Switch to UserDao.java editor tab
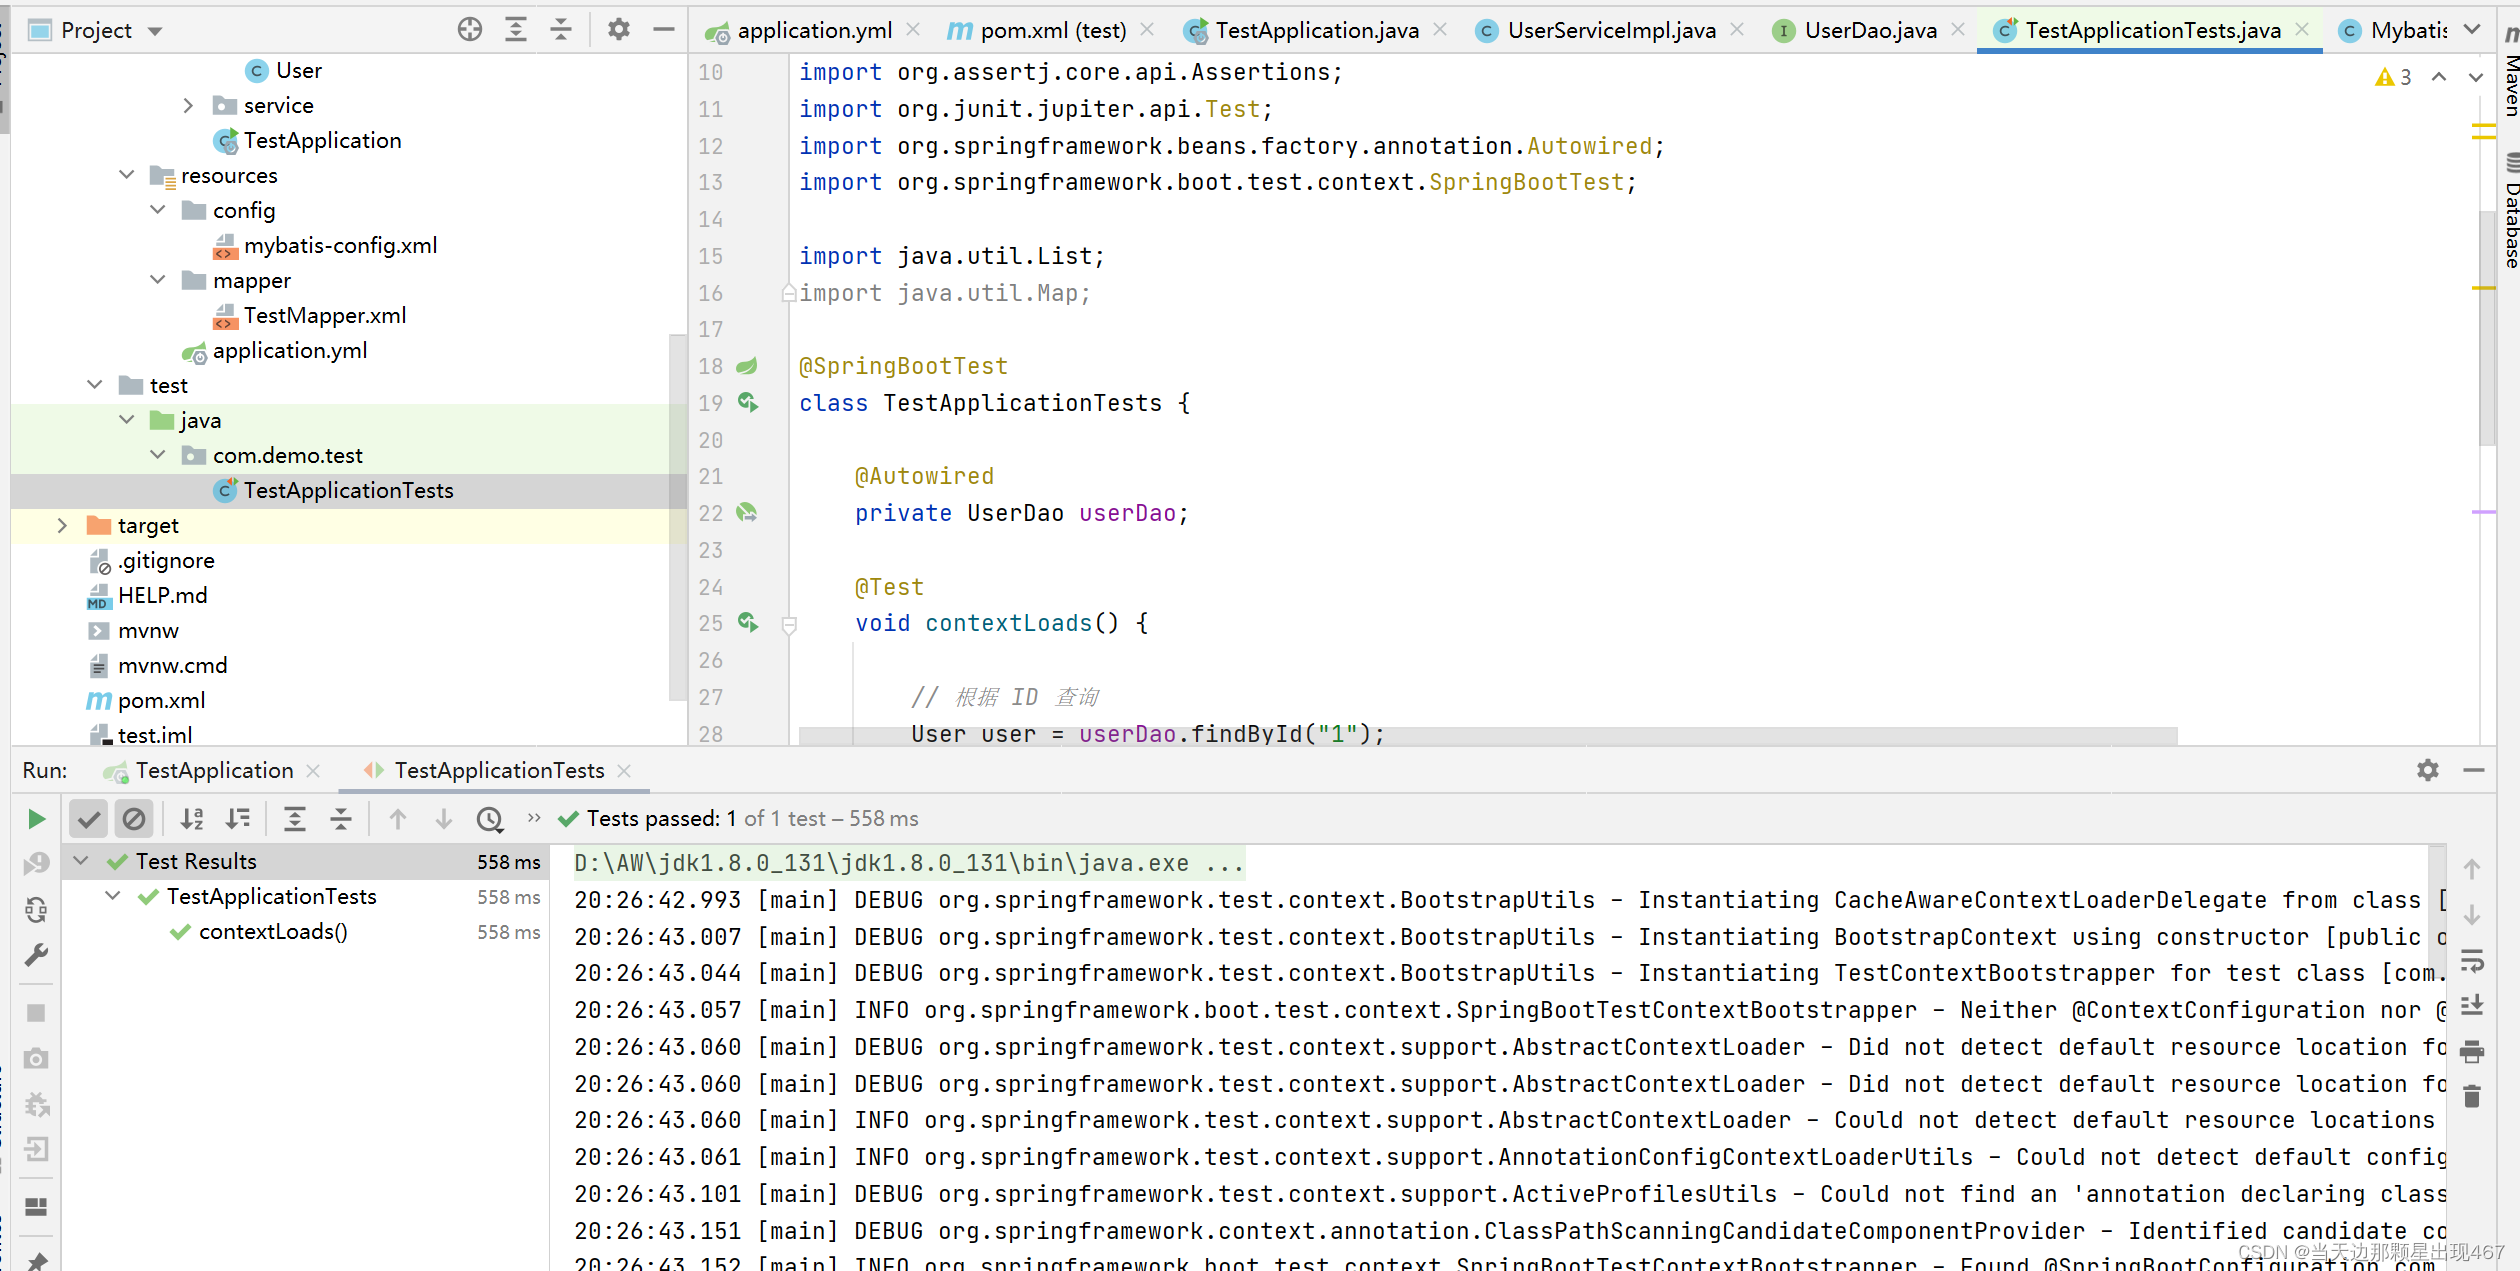The image size is (2520, 1271). click(x=1869, y=30)
